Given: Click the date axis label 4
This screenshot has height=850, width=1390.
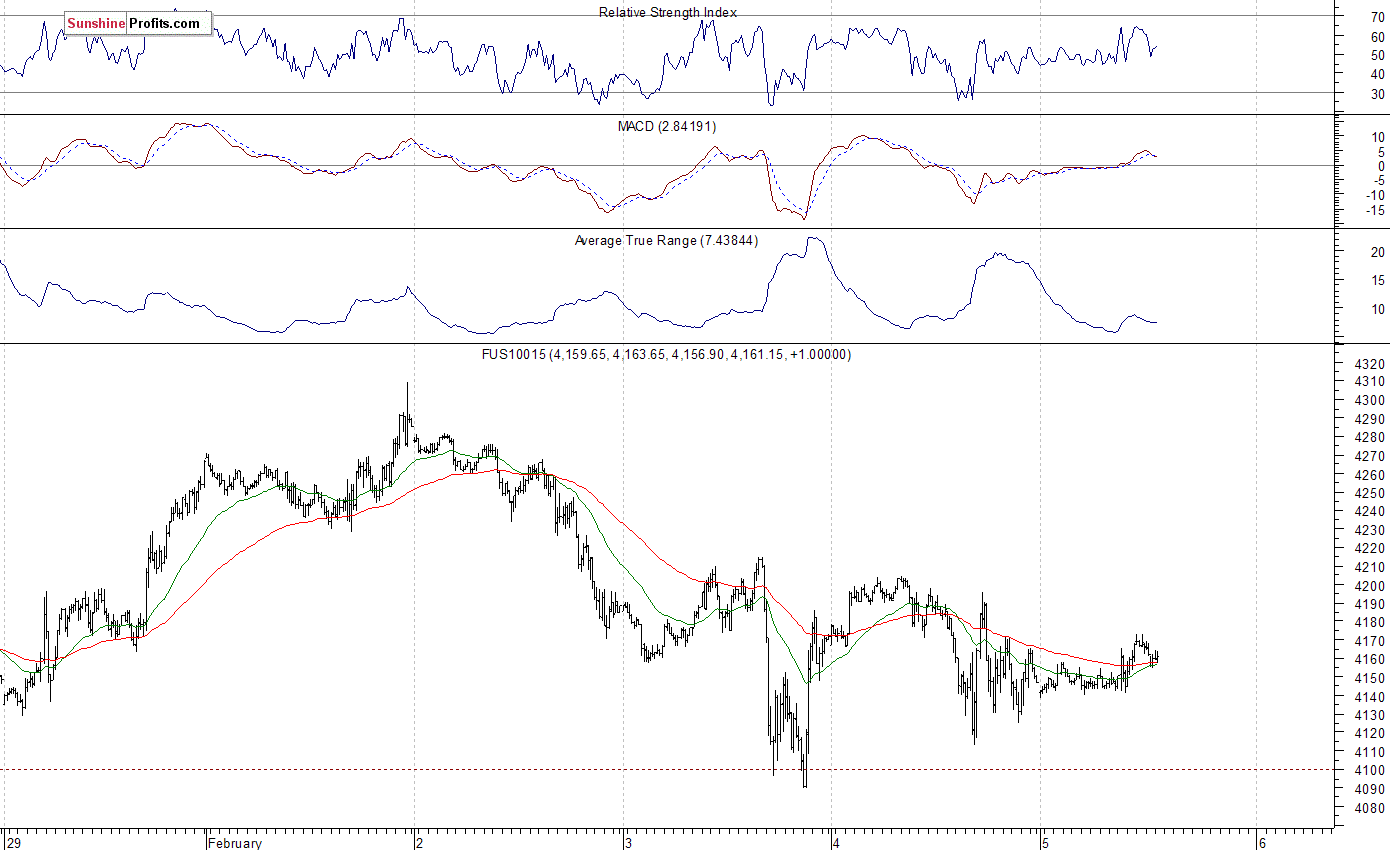Looking at the screenshot, I should [837, 843].
